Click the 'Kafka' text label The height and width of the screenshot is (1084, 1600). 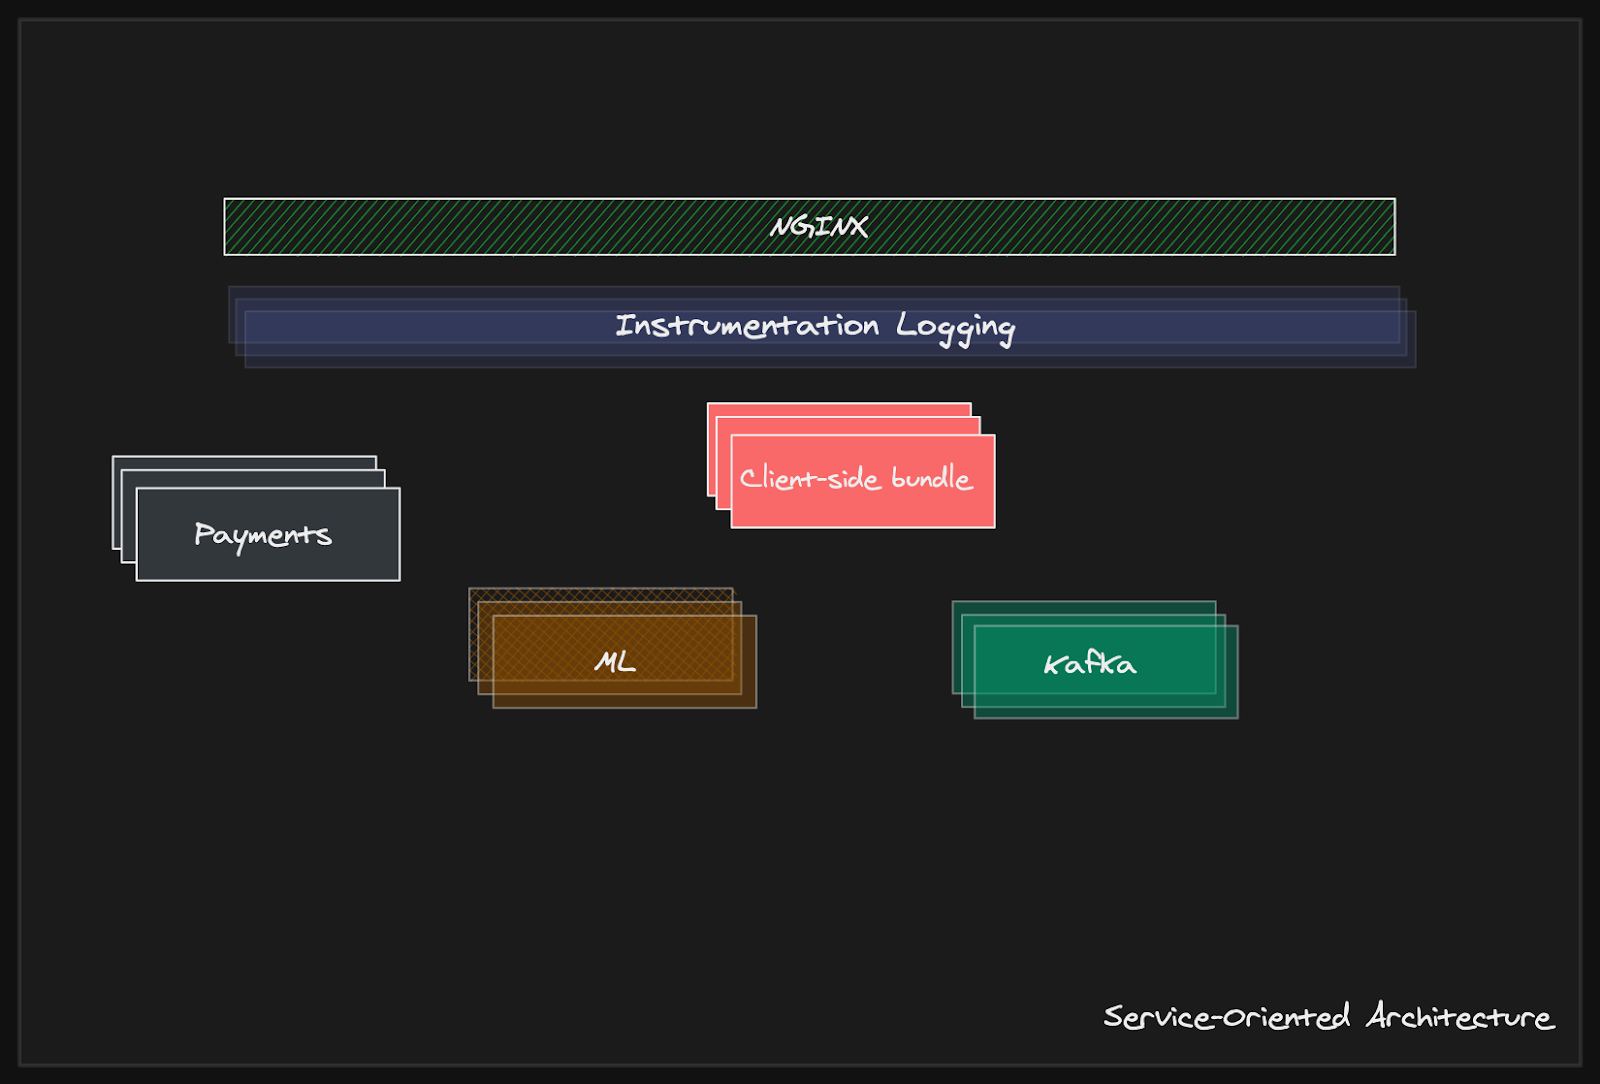pyautogui.click(x=1090, y=663)
